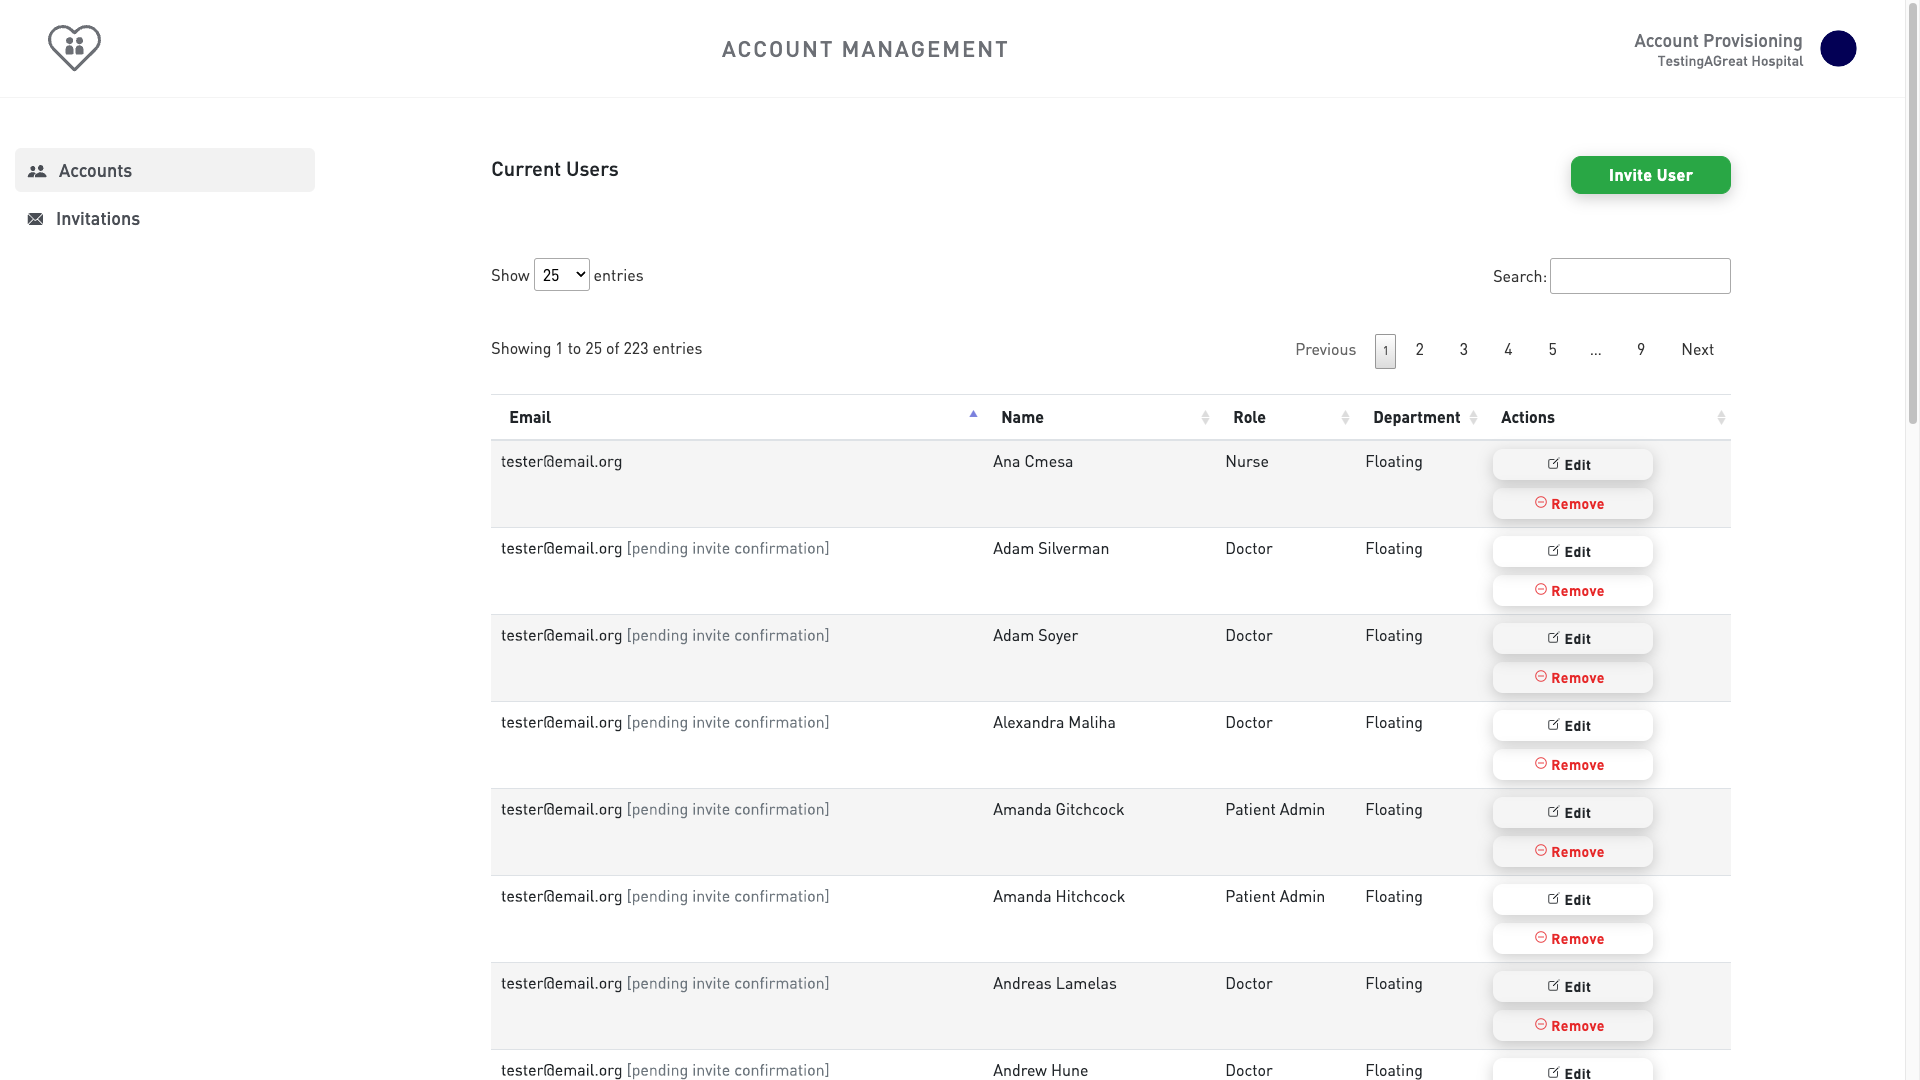Click Patient Admin role for Amanda Gitchcock

[x=1275, y=810]
